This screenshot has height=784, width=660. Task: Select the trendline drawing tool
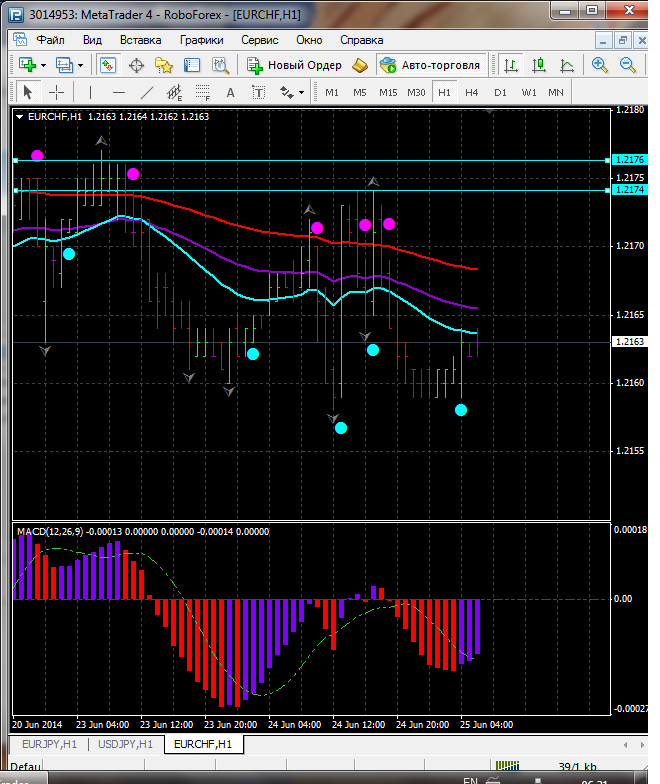coord(147,92)
